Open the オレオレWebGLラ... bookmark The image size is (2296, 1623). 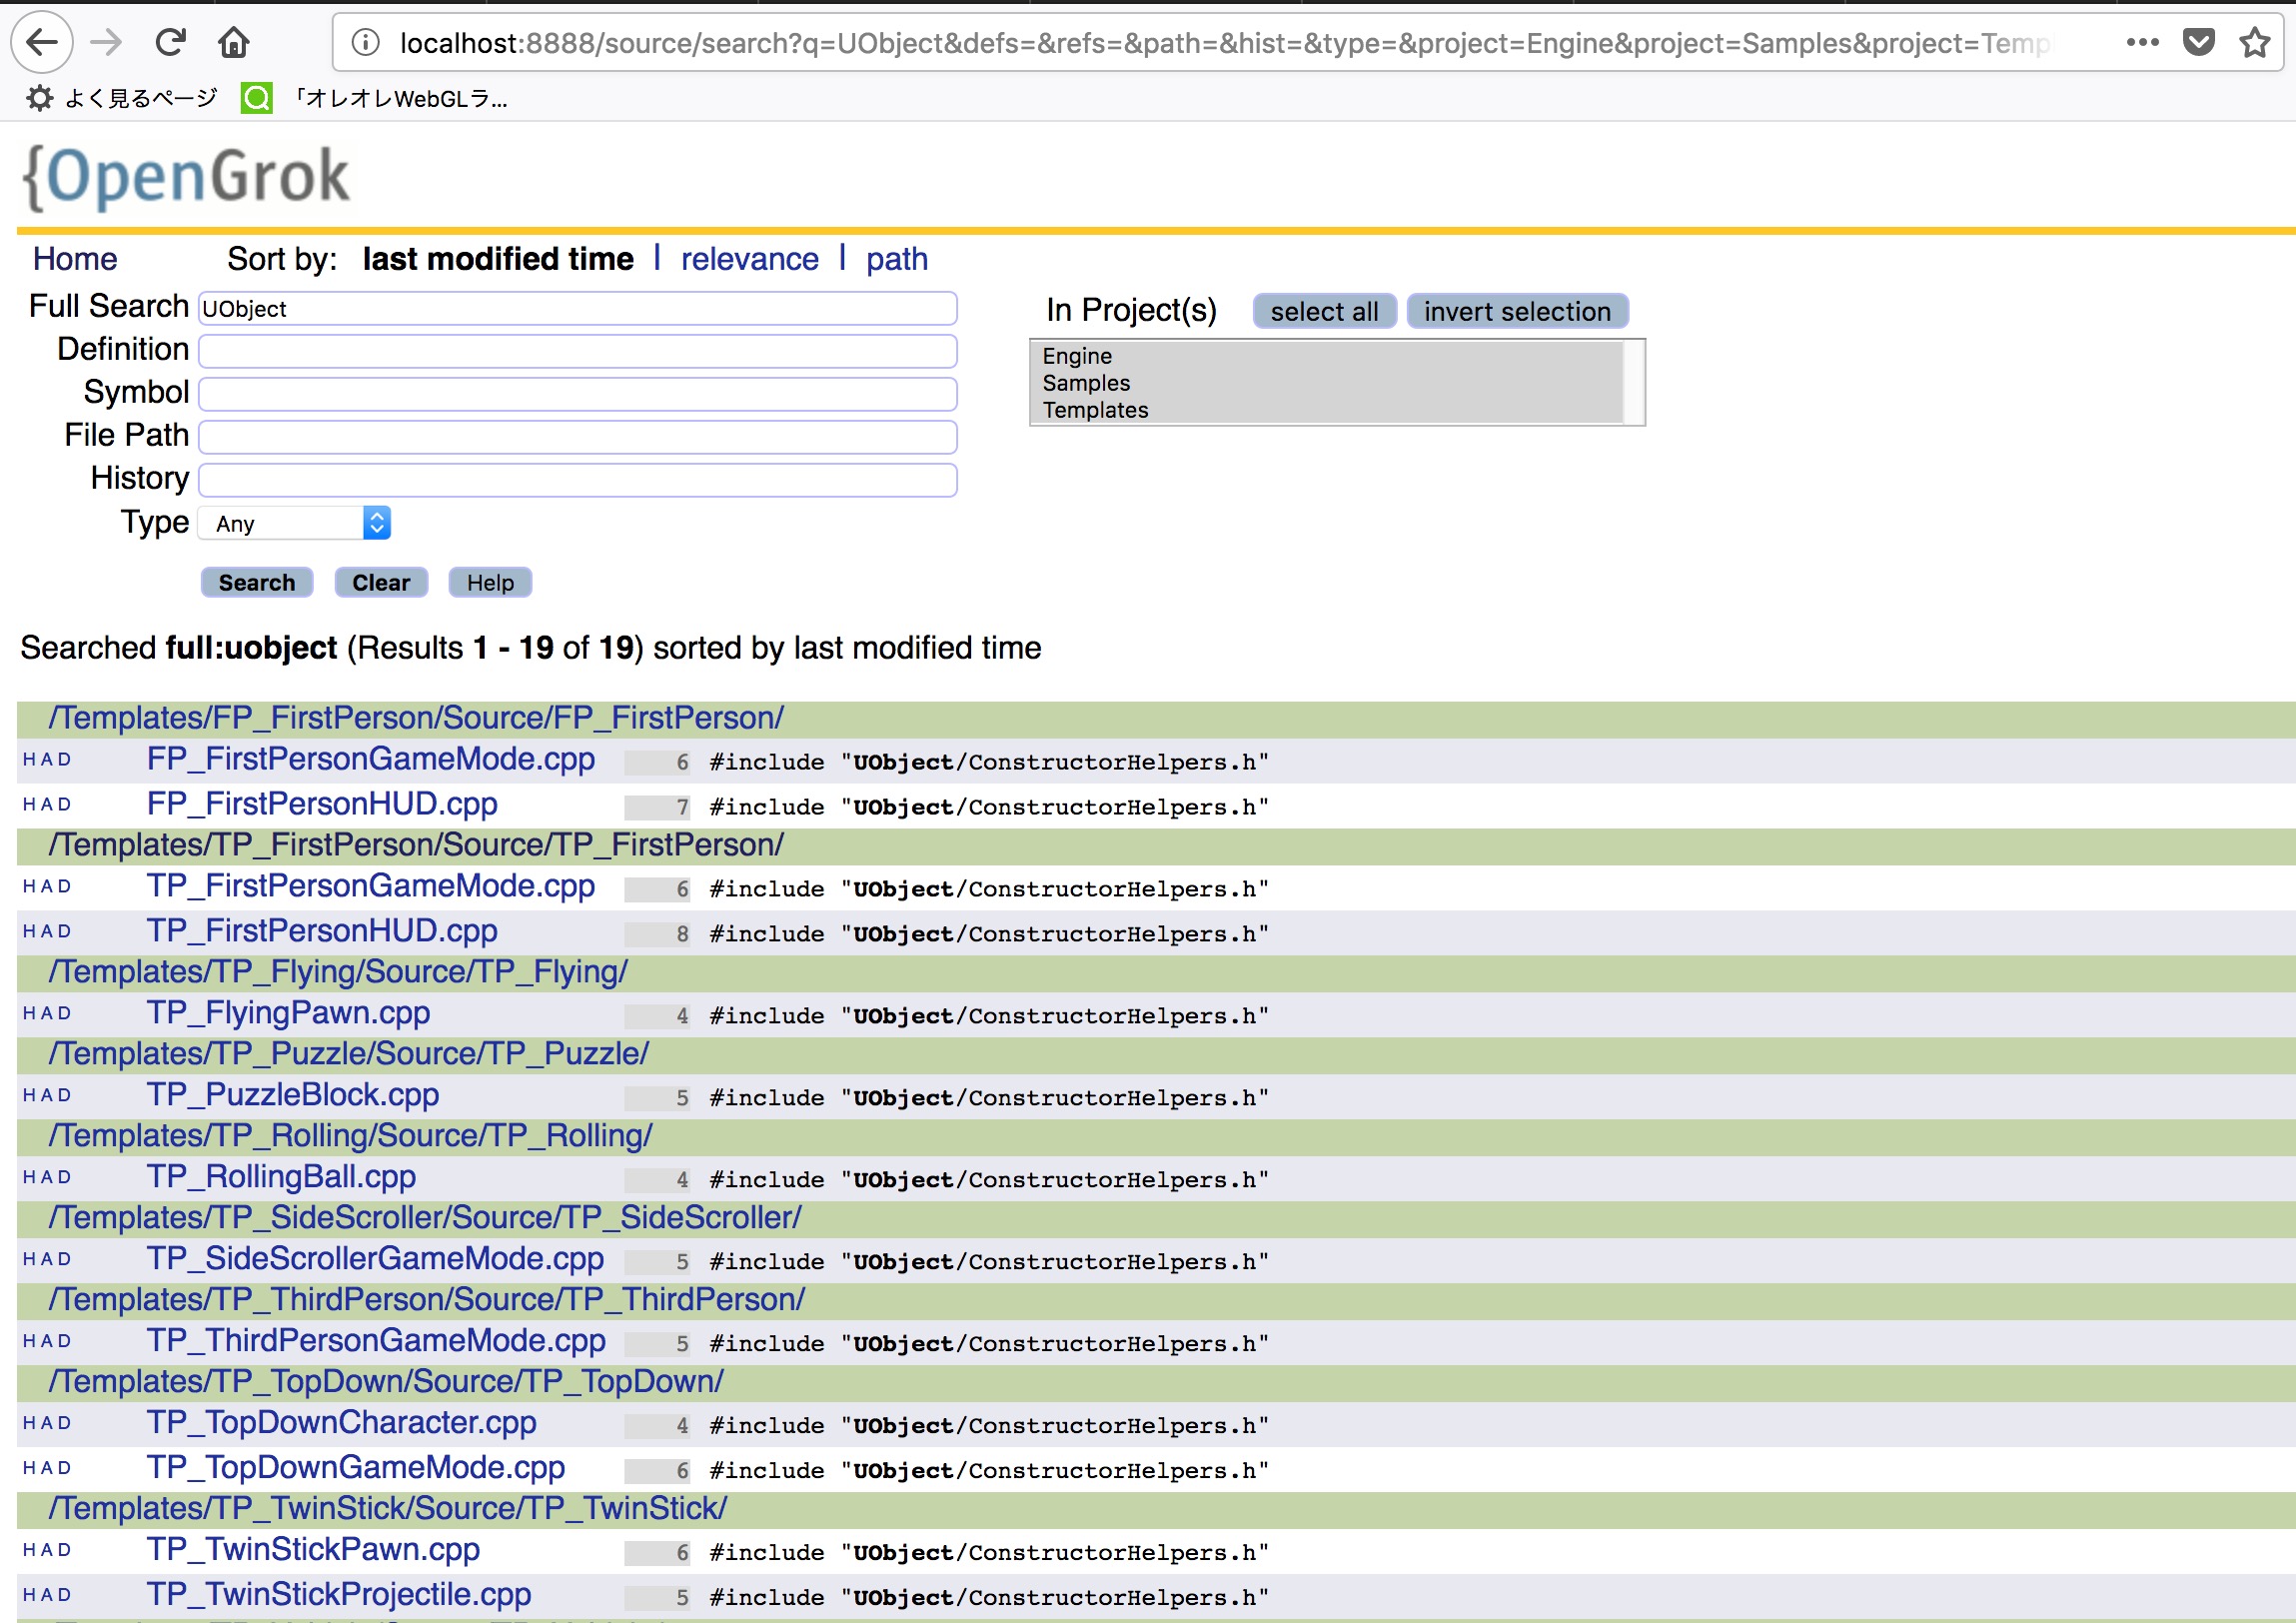coord(400,98)
